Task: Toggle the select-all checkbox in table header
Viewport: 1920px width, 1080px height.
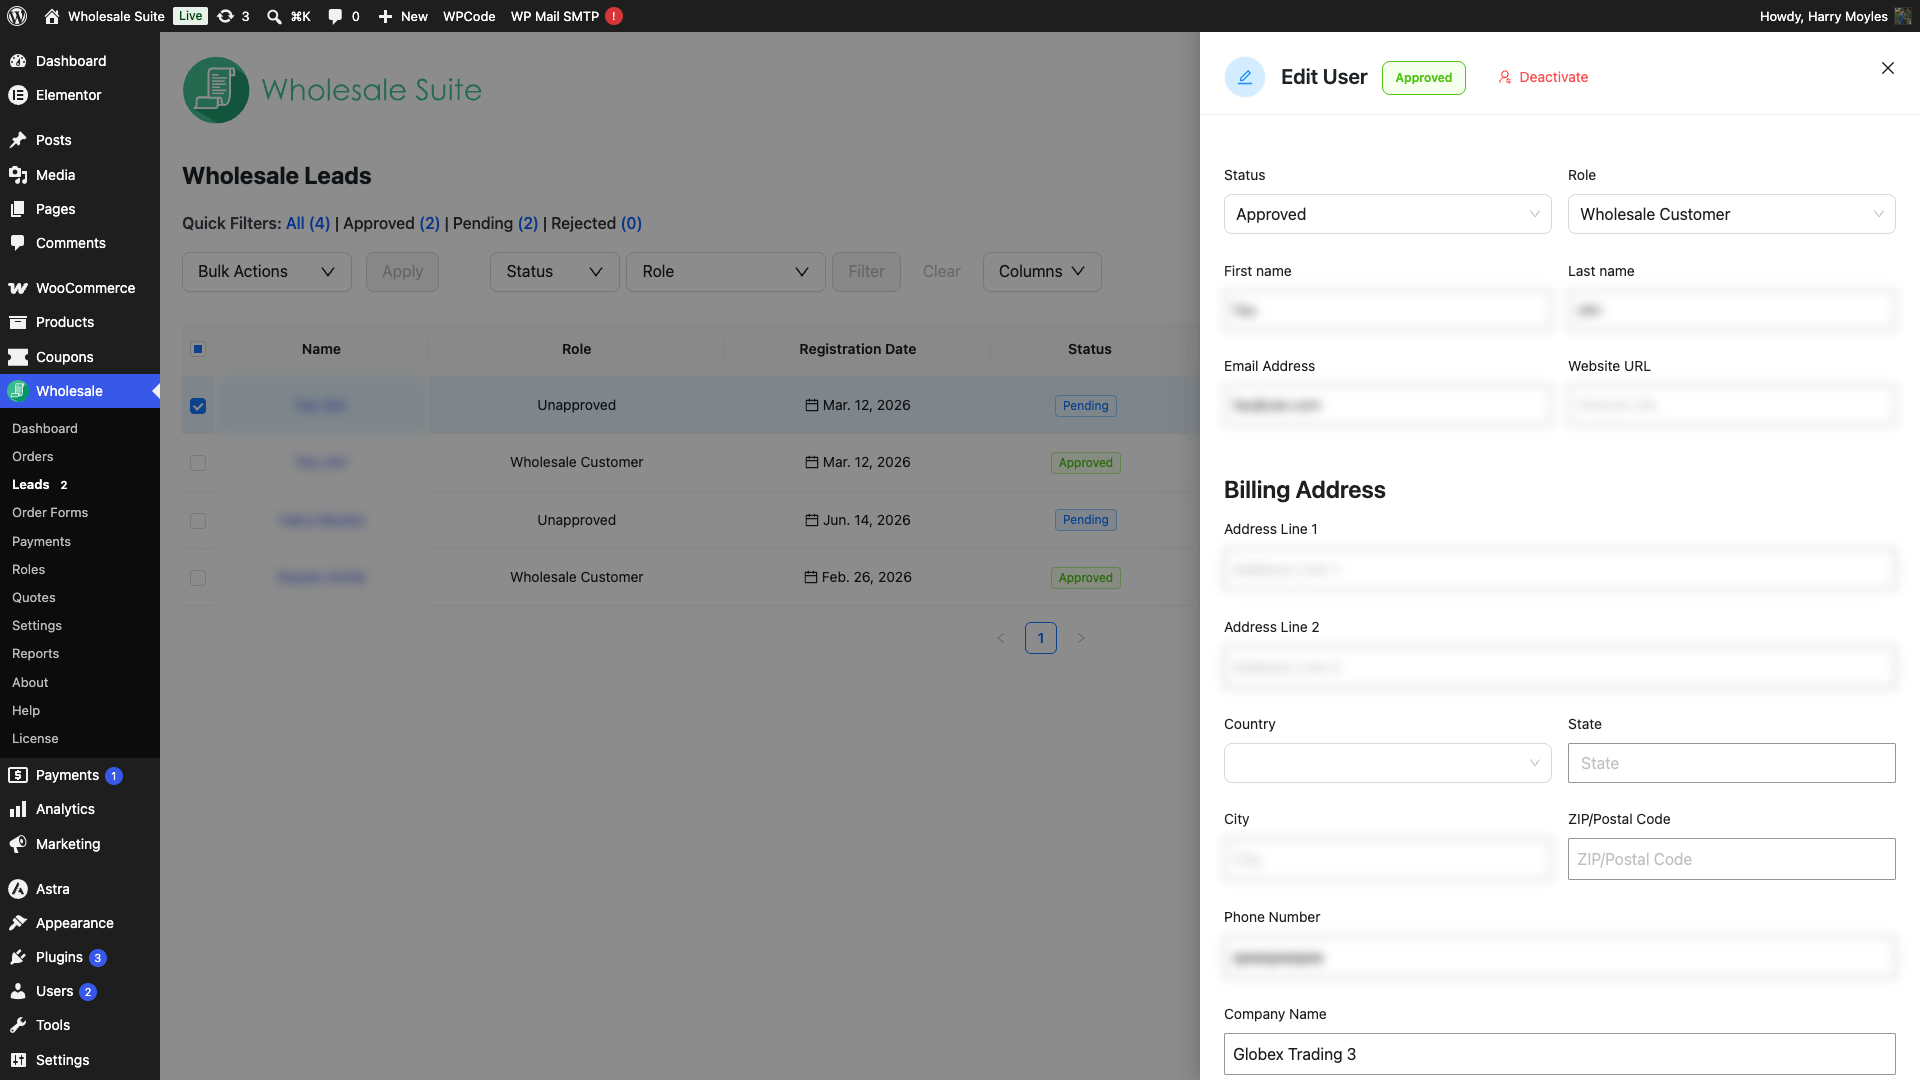Action: 198,349
